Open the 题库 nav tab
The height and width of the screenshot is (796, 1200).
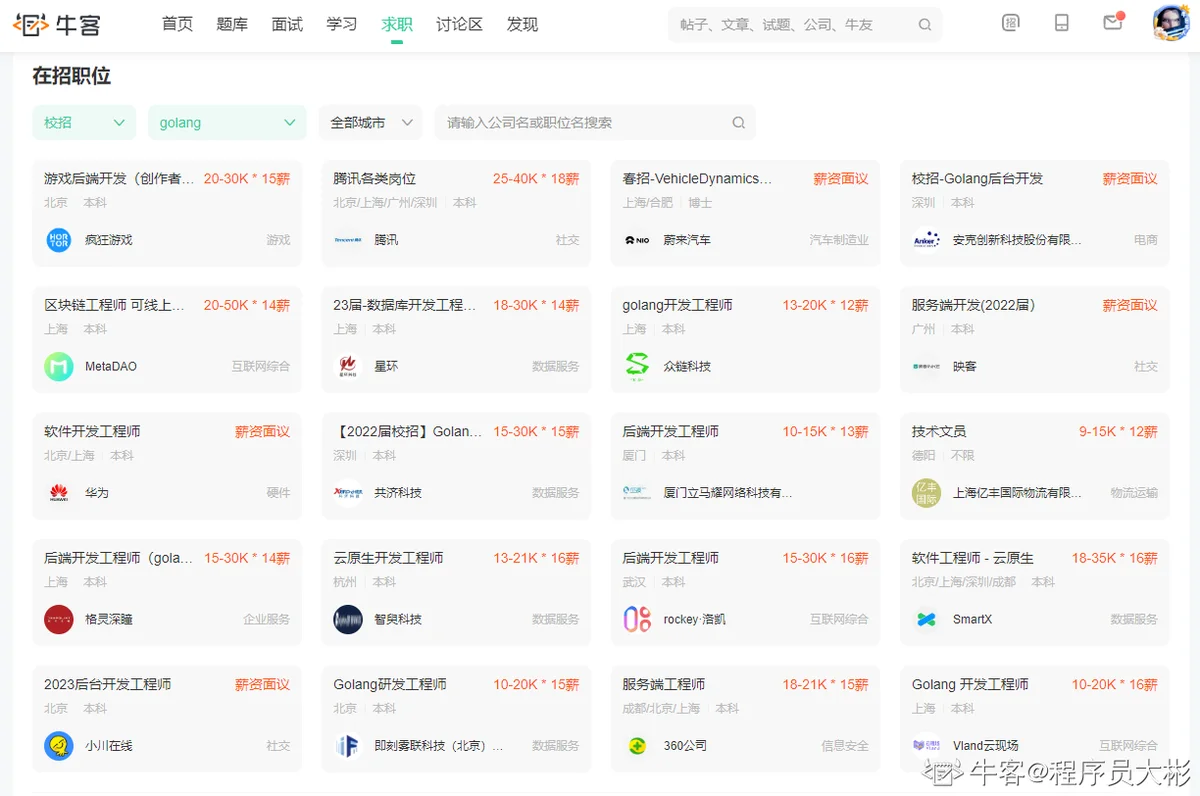232,24
